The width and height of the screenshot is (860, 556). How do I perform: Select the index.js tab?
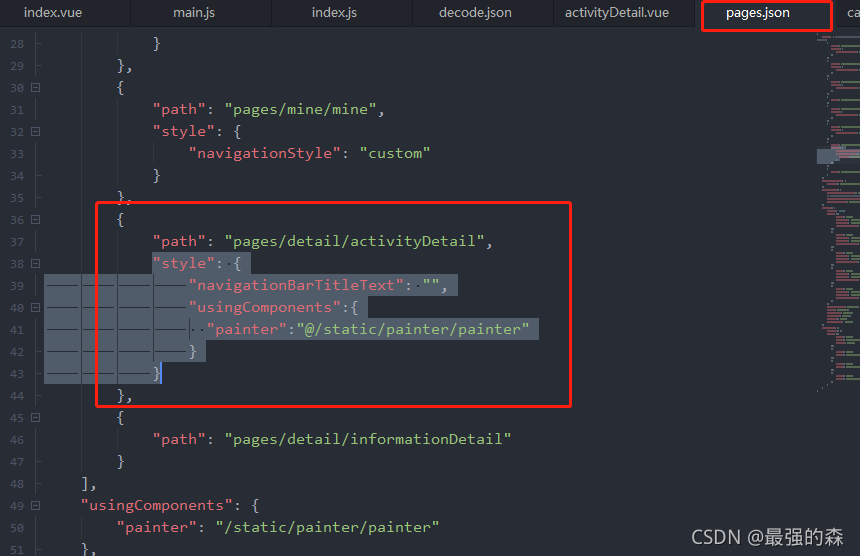click(335, 13)
